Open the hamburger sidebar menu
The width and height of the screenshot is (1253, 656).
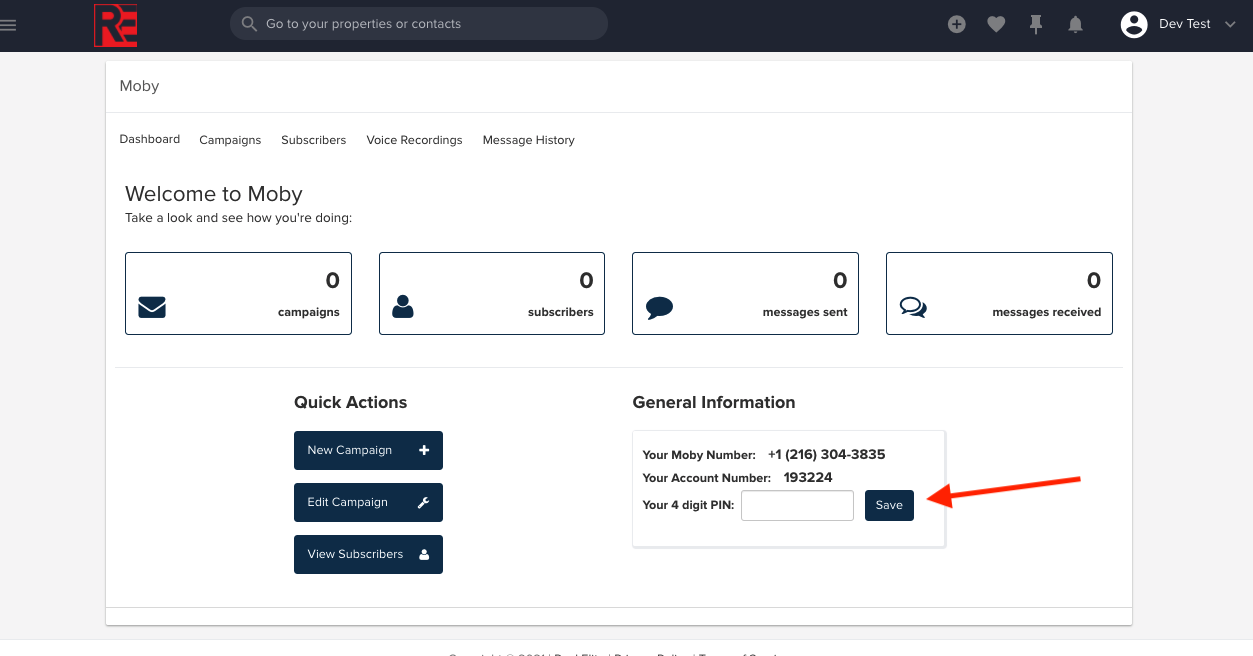click(8, 25)
